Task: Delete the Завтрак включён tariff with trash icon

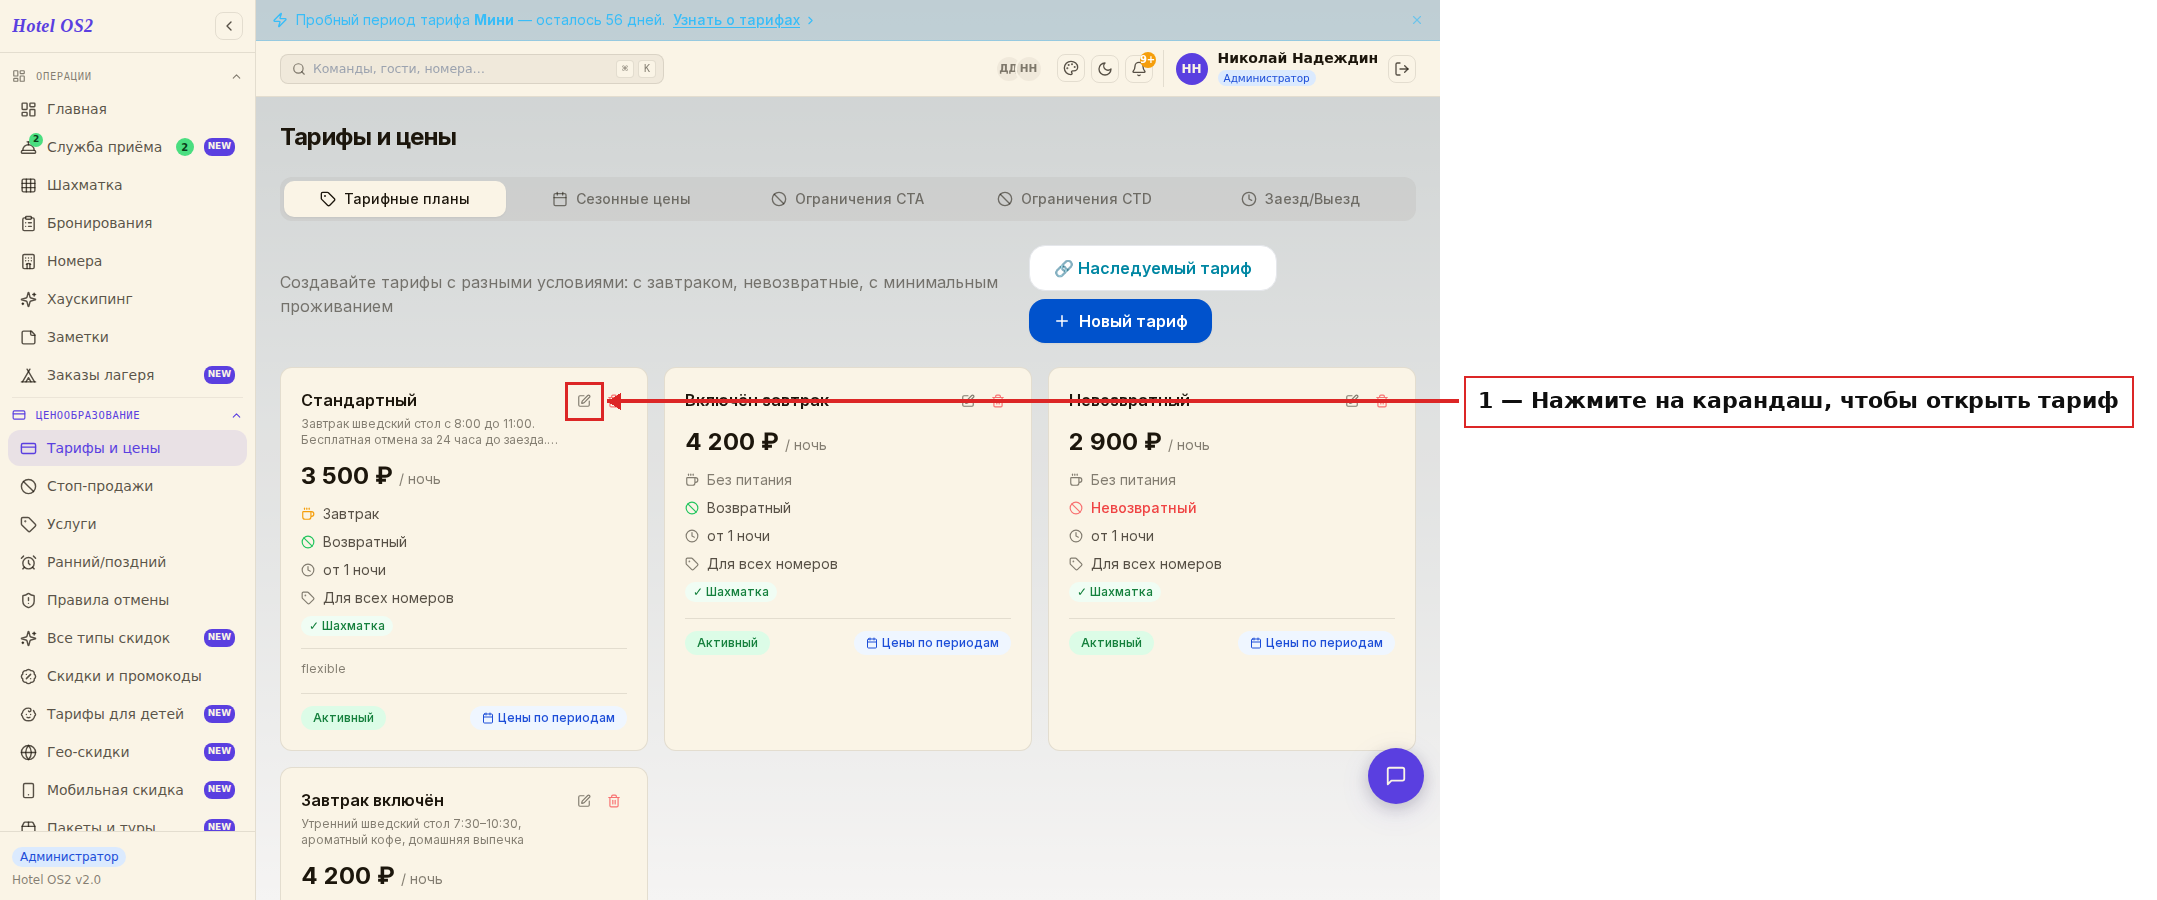Action: [614, 801]
